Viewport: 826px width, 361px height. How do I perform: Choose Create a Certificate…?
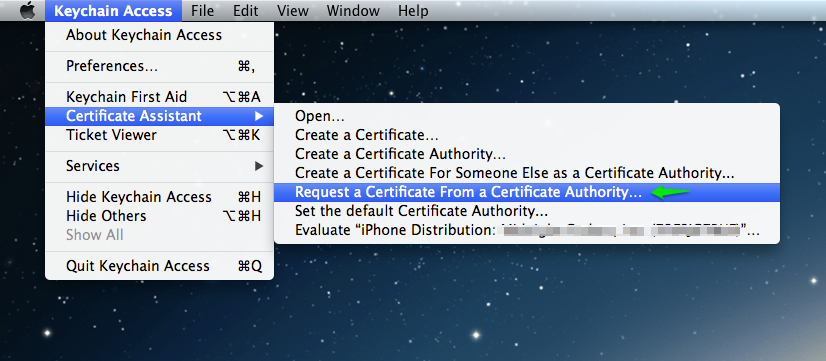(x=527, y=135)
